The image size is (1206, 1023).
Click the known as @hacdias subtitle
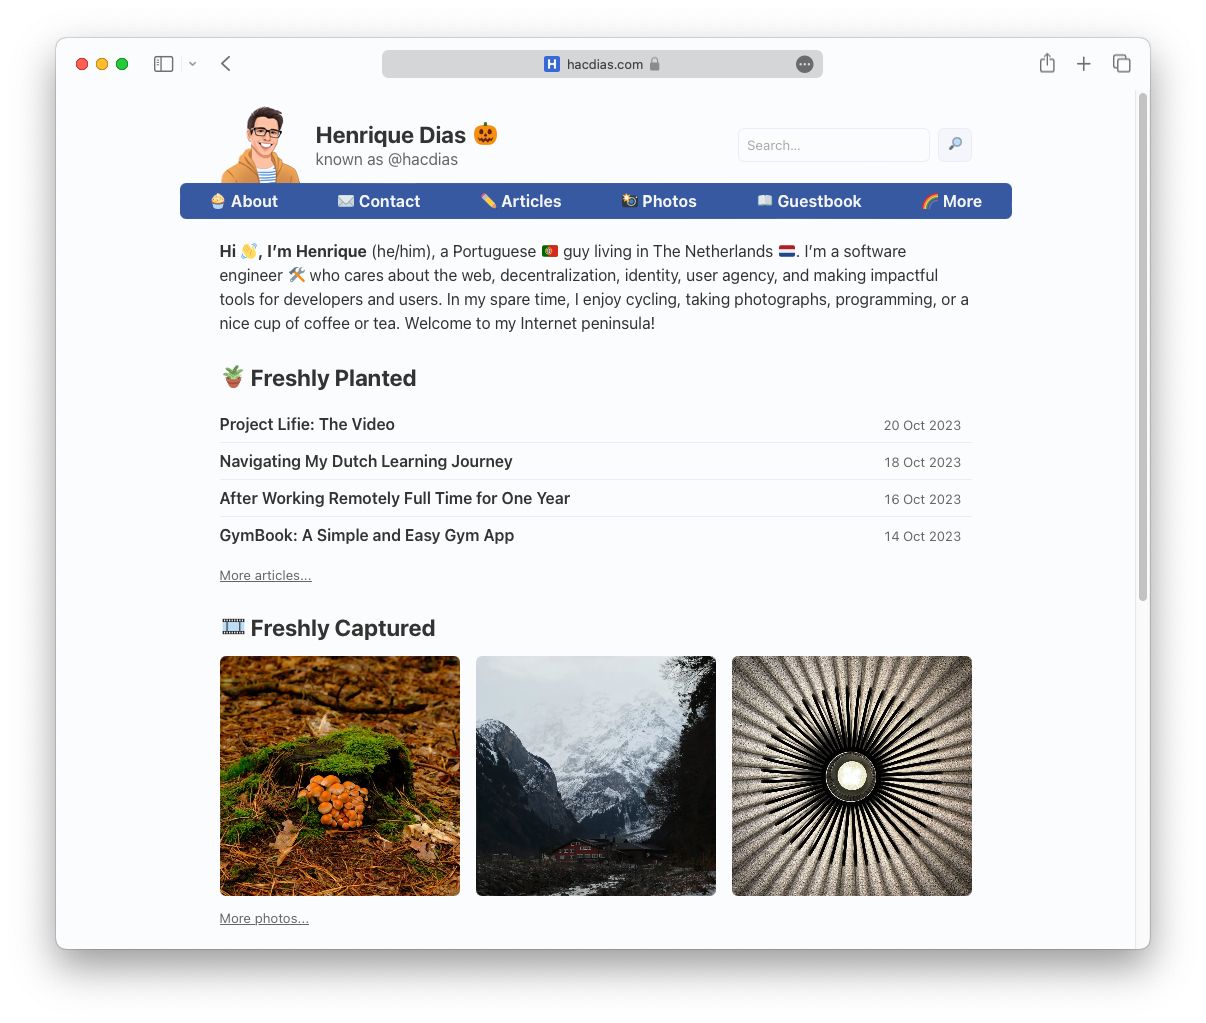[387, 159]
